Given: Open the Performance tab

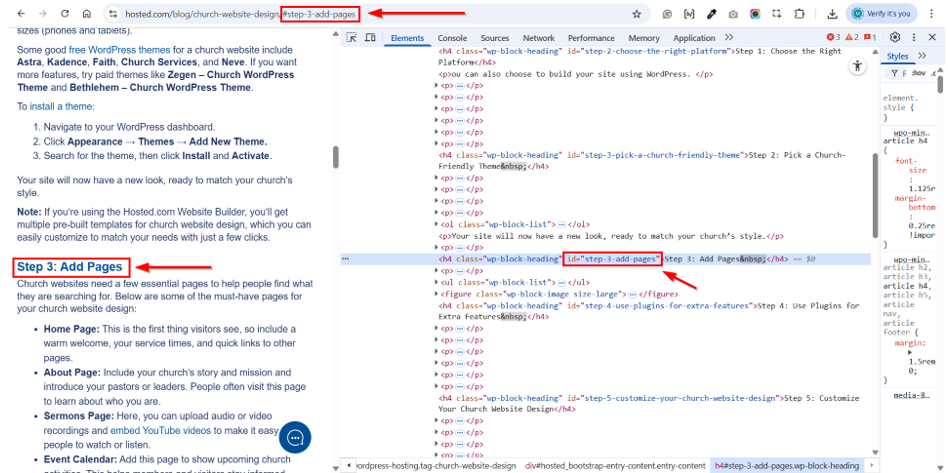Looking at the screenshot, I should pos(591,38).
